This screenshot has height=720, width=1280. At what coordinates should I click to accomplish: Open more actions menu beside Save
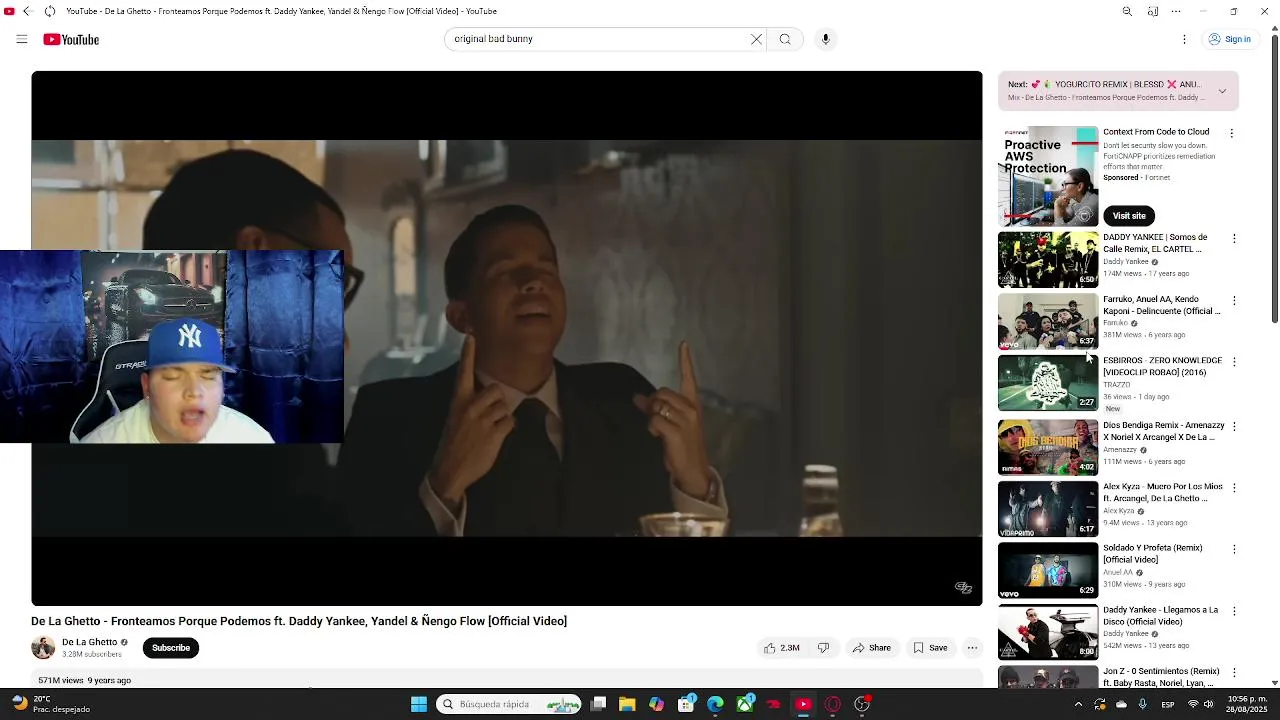[972, 648]
